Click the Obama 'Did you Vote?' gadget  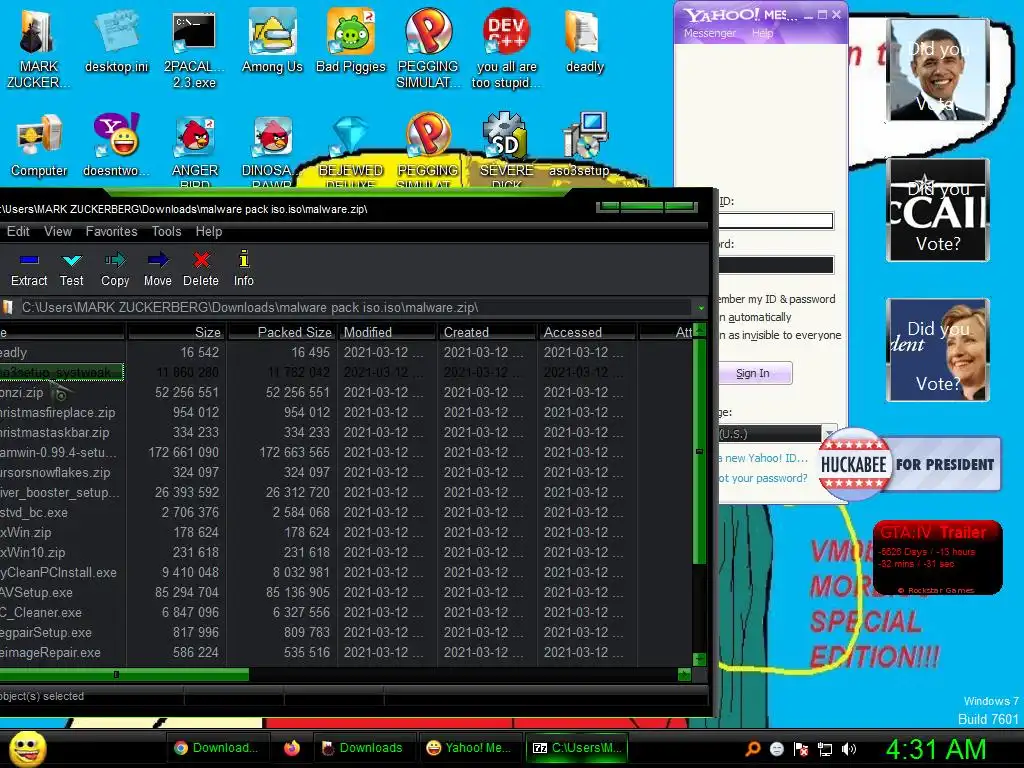[x=938, y=69]
